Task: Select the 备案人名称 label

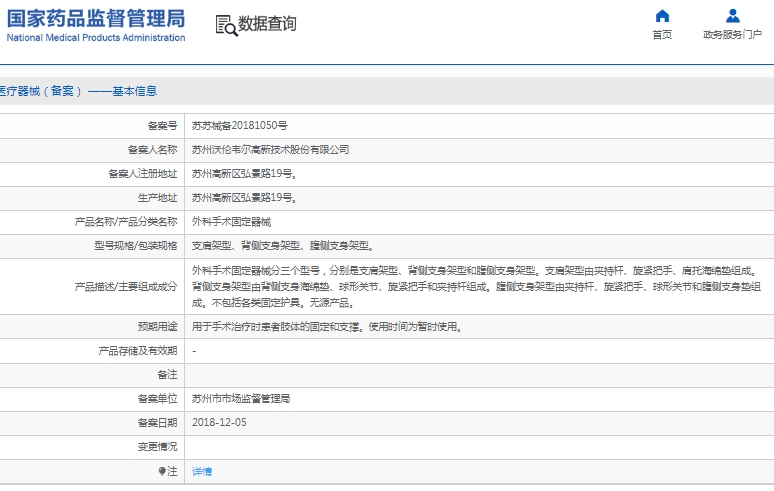Action: [x=153, y=150]
